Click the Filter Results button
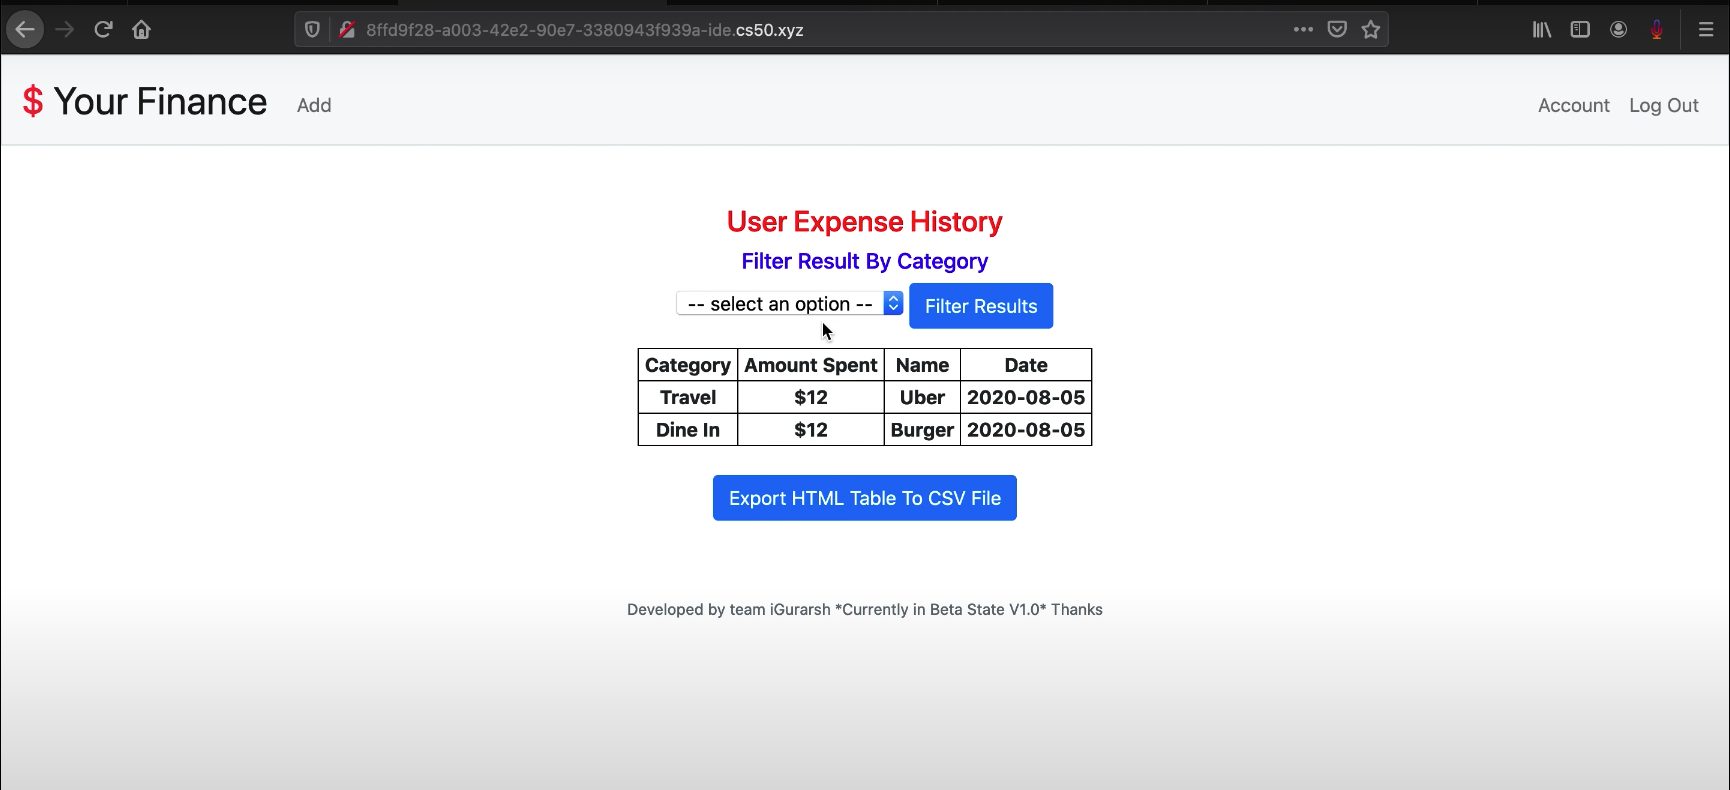Screen dimensions: 1730x790 coord(980,306)
